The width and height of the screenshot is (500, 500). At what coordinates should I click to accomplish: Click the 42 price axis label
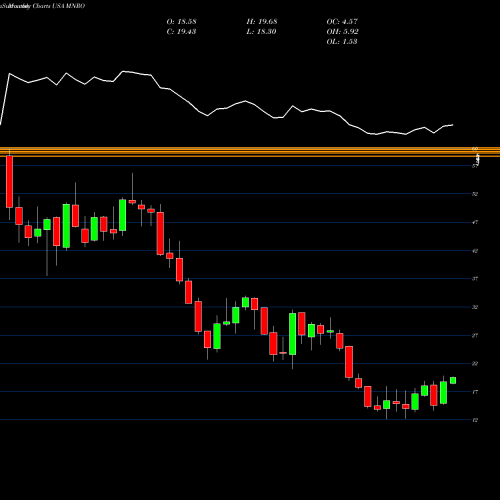tap(475, 251)
